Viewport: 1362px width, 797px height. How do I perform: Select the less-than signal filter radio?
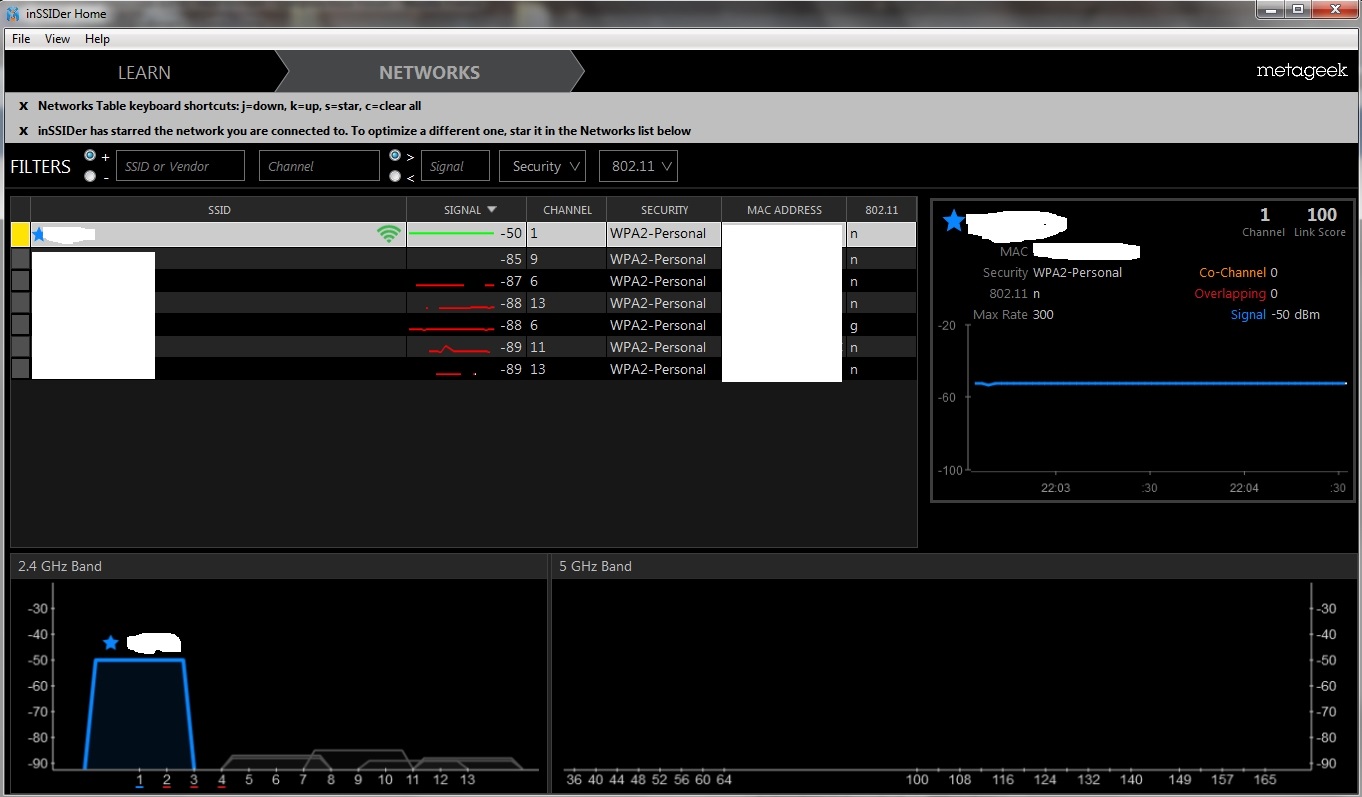coord(395,177)
